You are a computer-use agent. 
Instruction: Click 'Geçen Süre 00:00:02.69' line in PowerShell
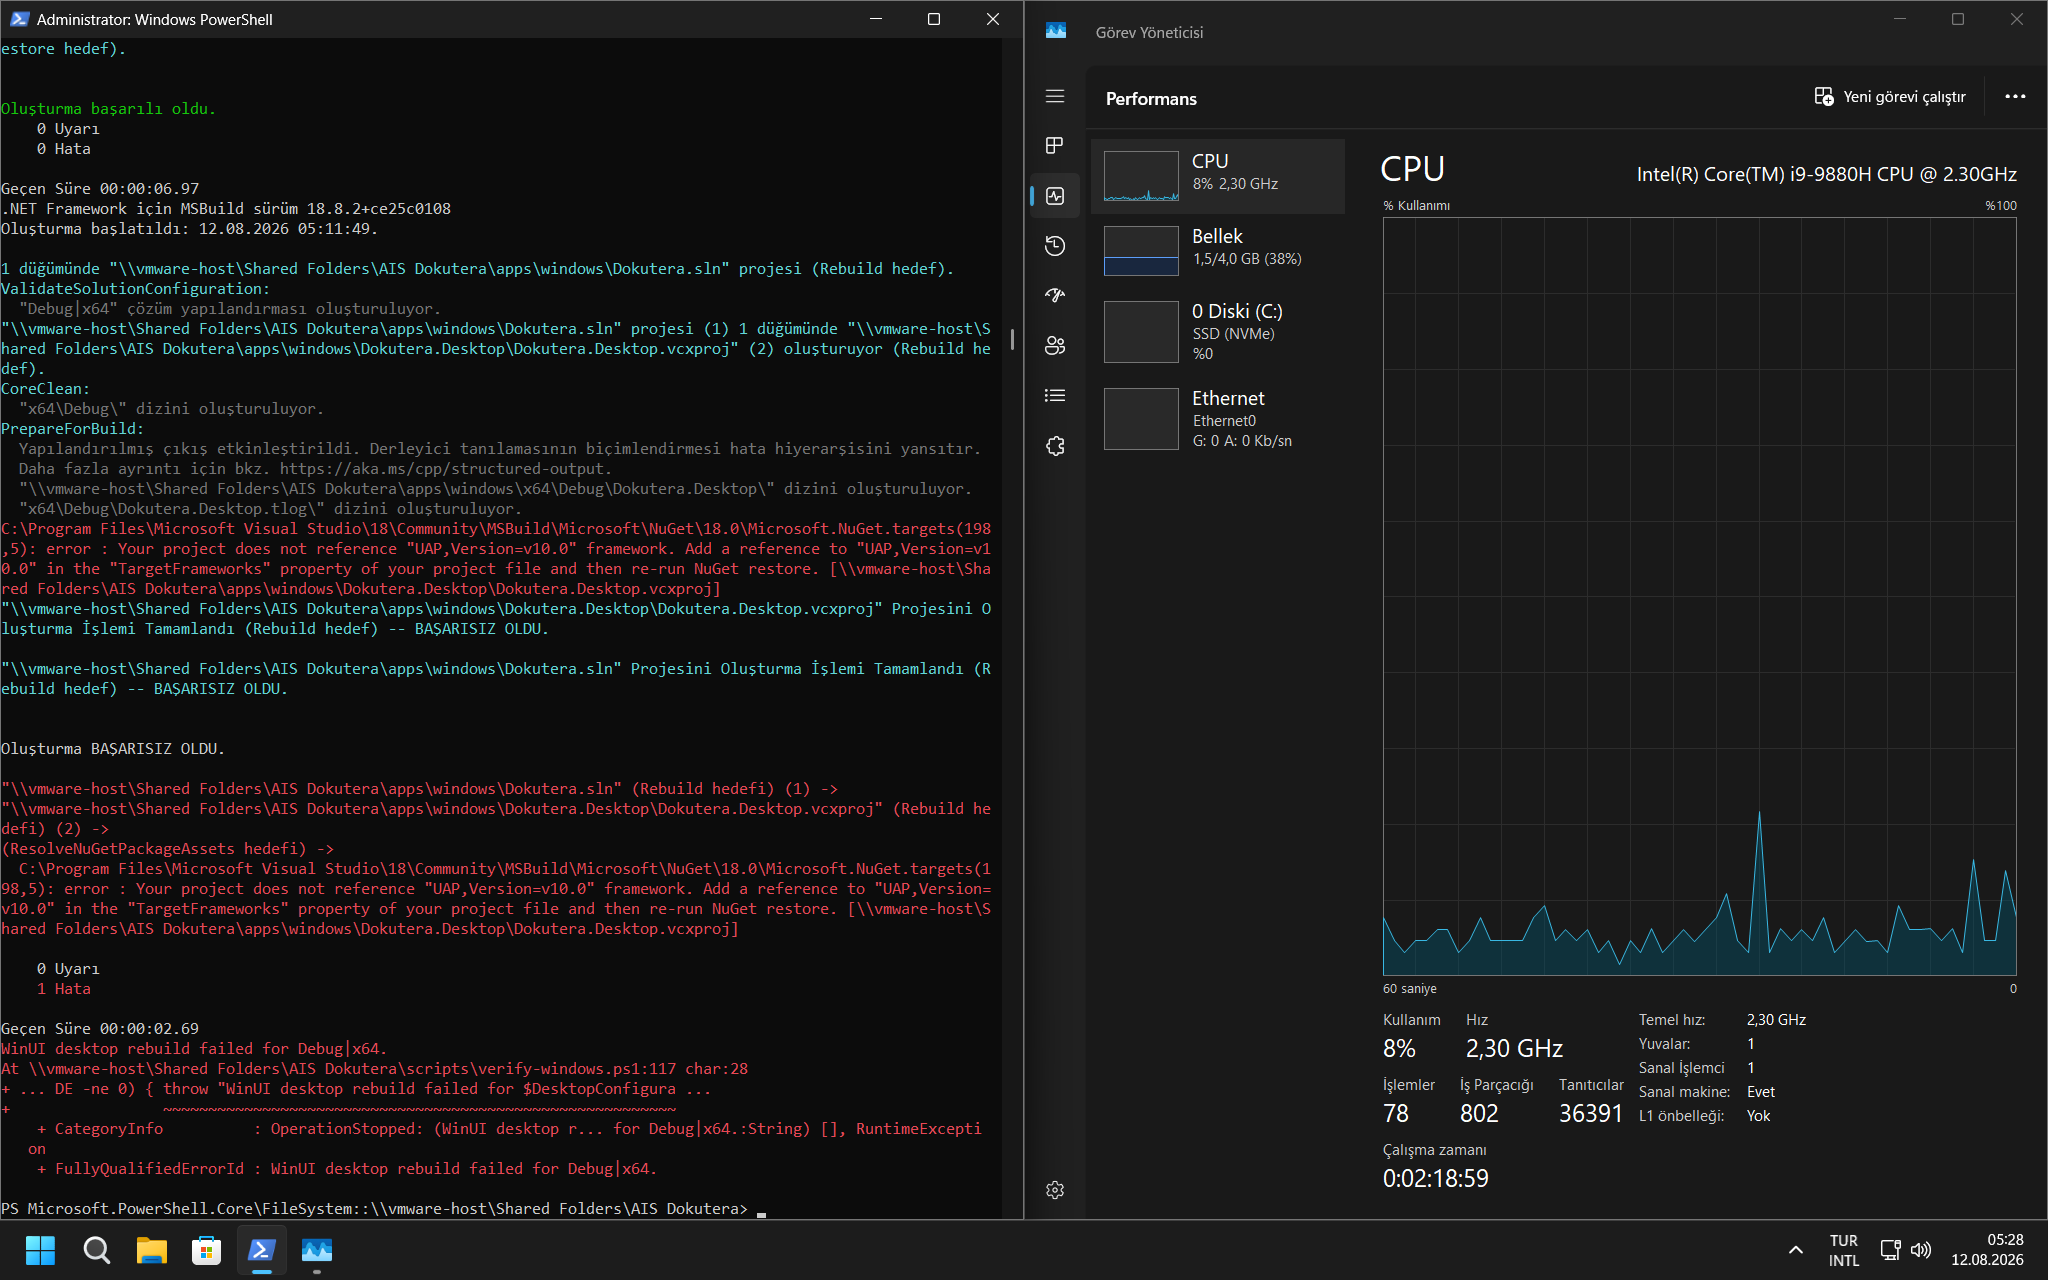[99, 1028]
